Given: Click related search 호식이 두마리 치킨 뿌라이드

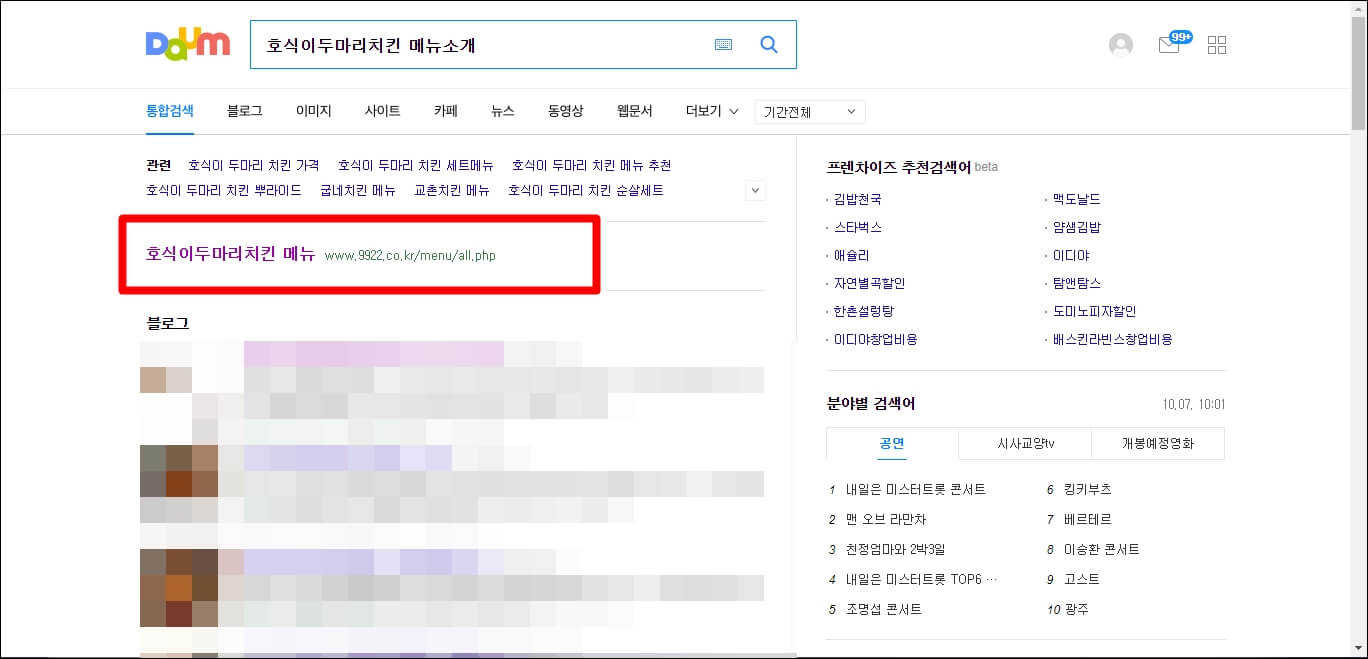Looking at the screenshot, I should pyautogui.click(x=224, y=190).
